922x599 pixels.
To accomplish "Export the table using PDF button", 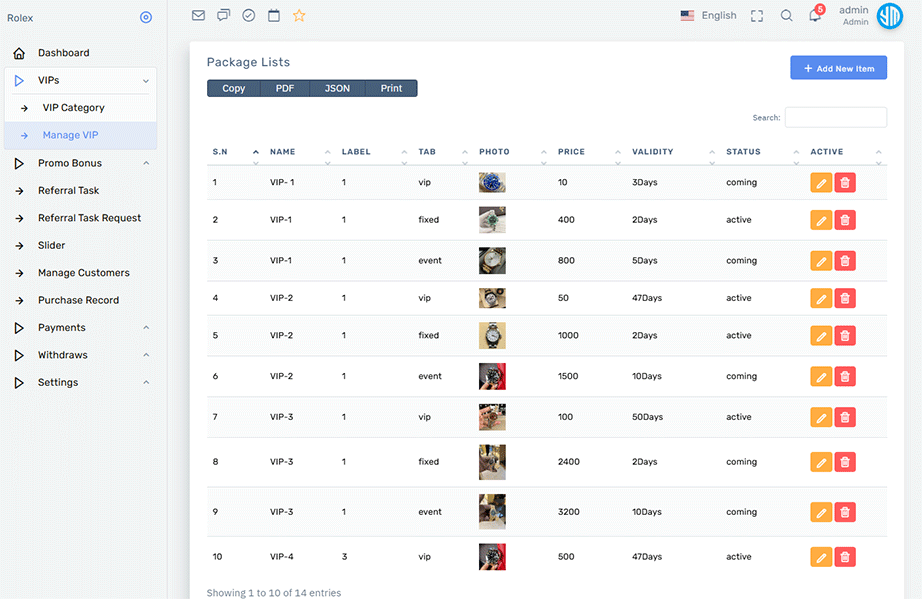I will (x=285, y=88).
